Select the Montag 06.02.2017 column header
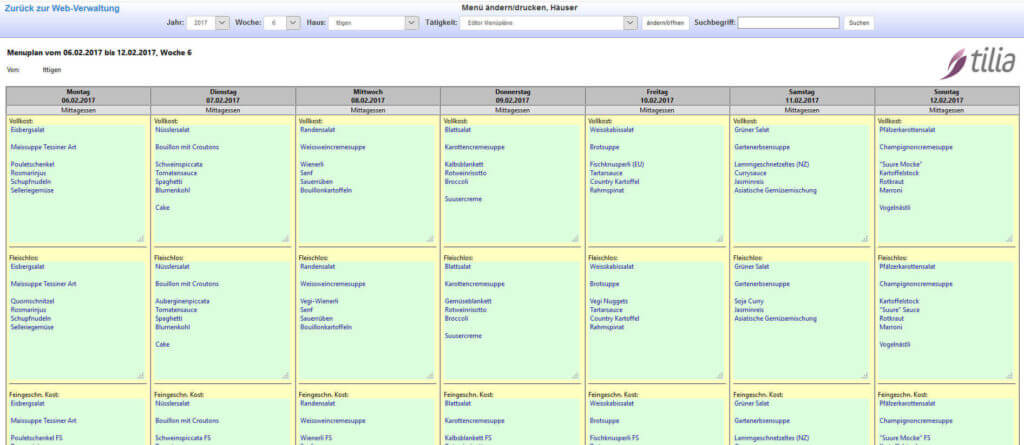Screen dimensions: 1024x445 78,95
